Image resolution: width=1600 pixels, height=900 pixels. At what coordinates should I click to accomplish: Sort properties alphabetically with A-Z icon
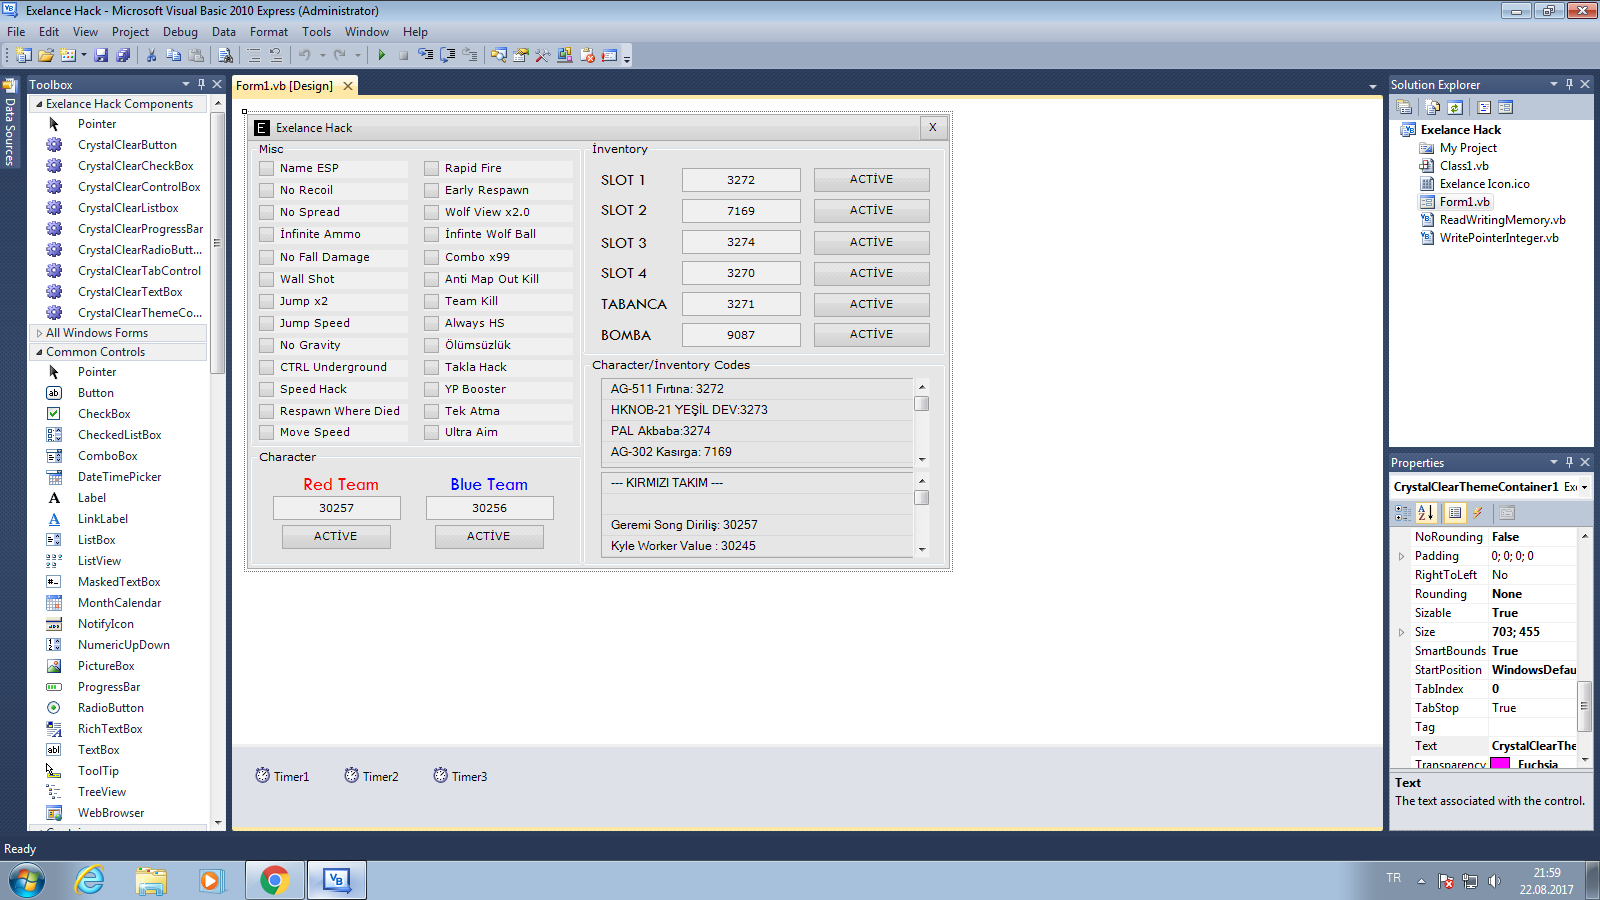[1426, 513]
